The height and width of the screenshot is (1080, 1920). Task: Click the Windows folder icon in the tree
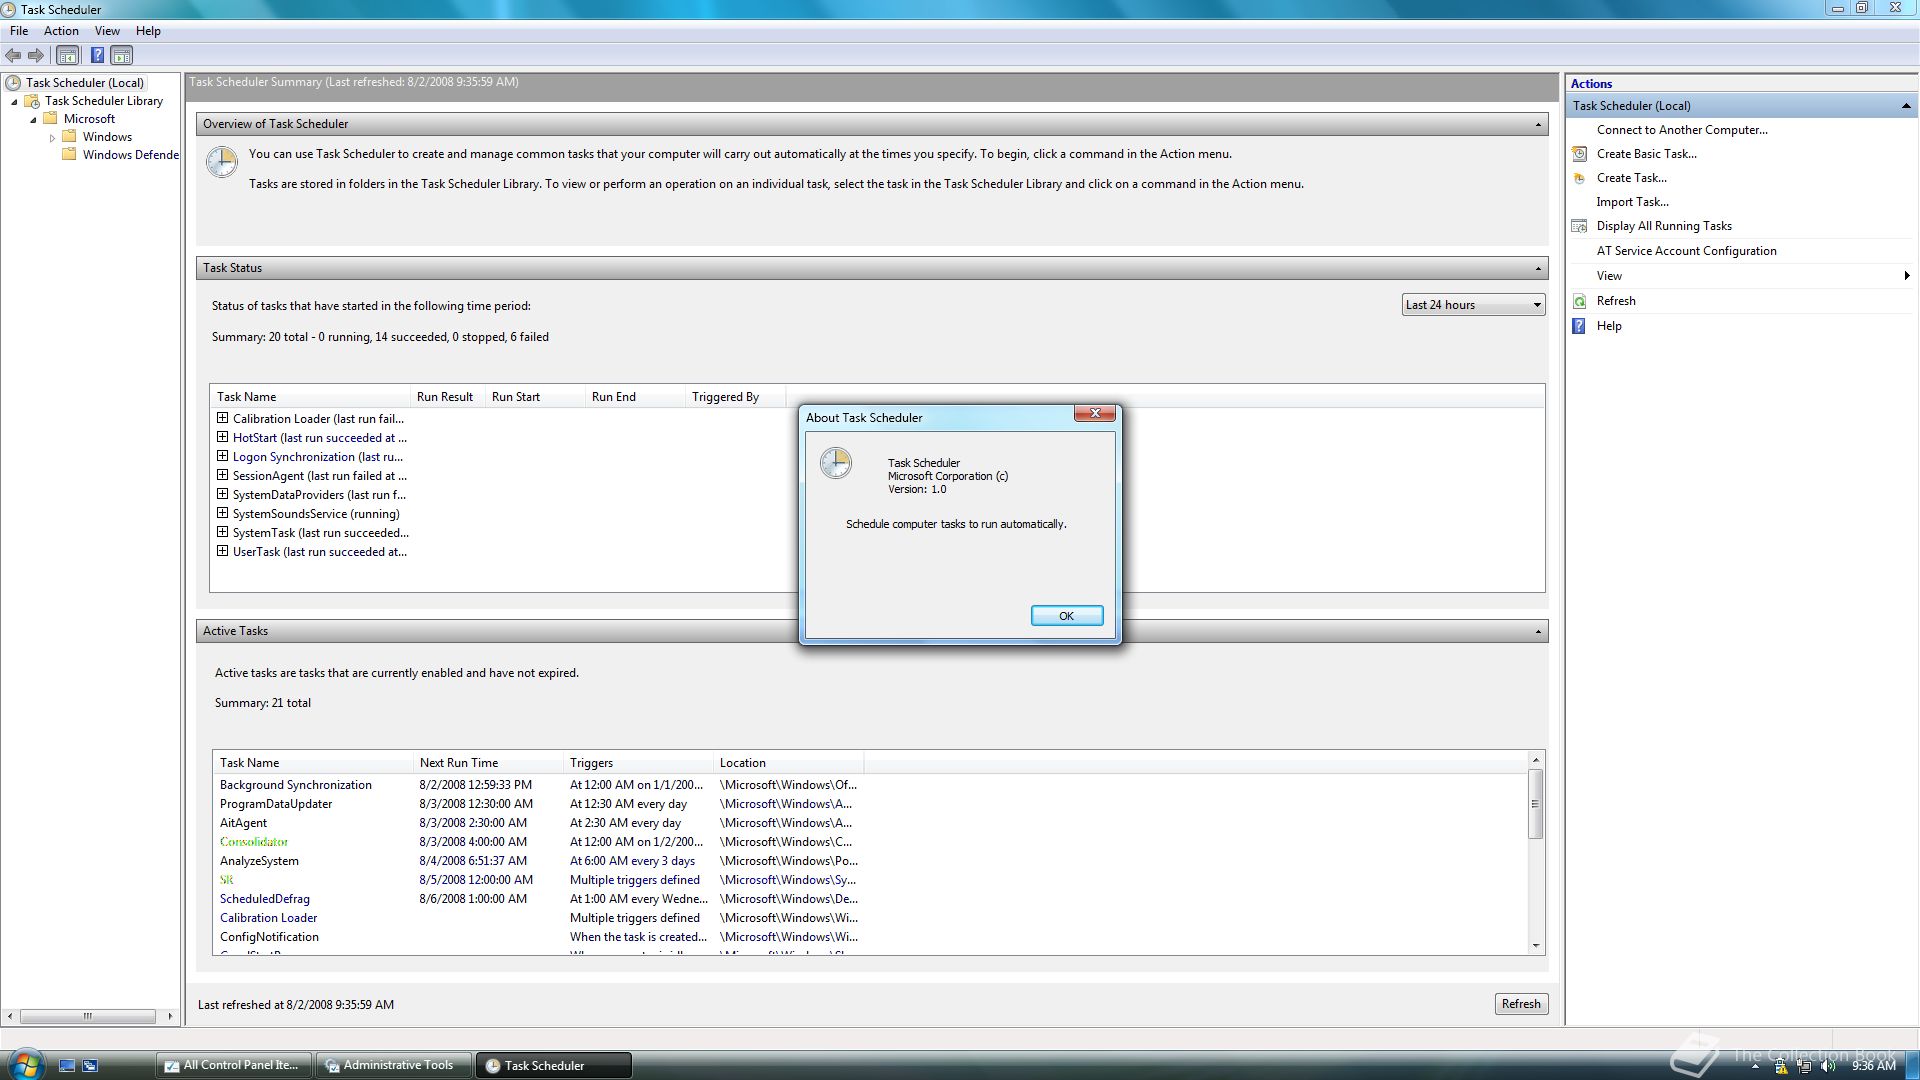69,137
